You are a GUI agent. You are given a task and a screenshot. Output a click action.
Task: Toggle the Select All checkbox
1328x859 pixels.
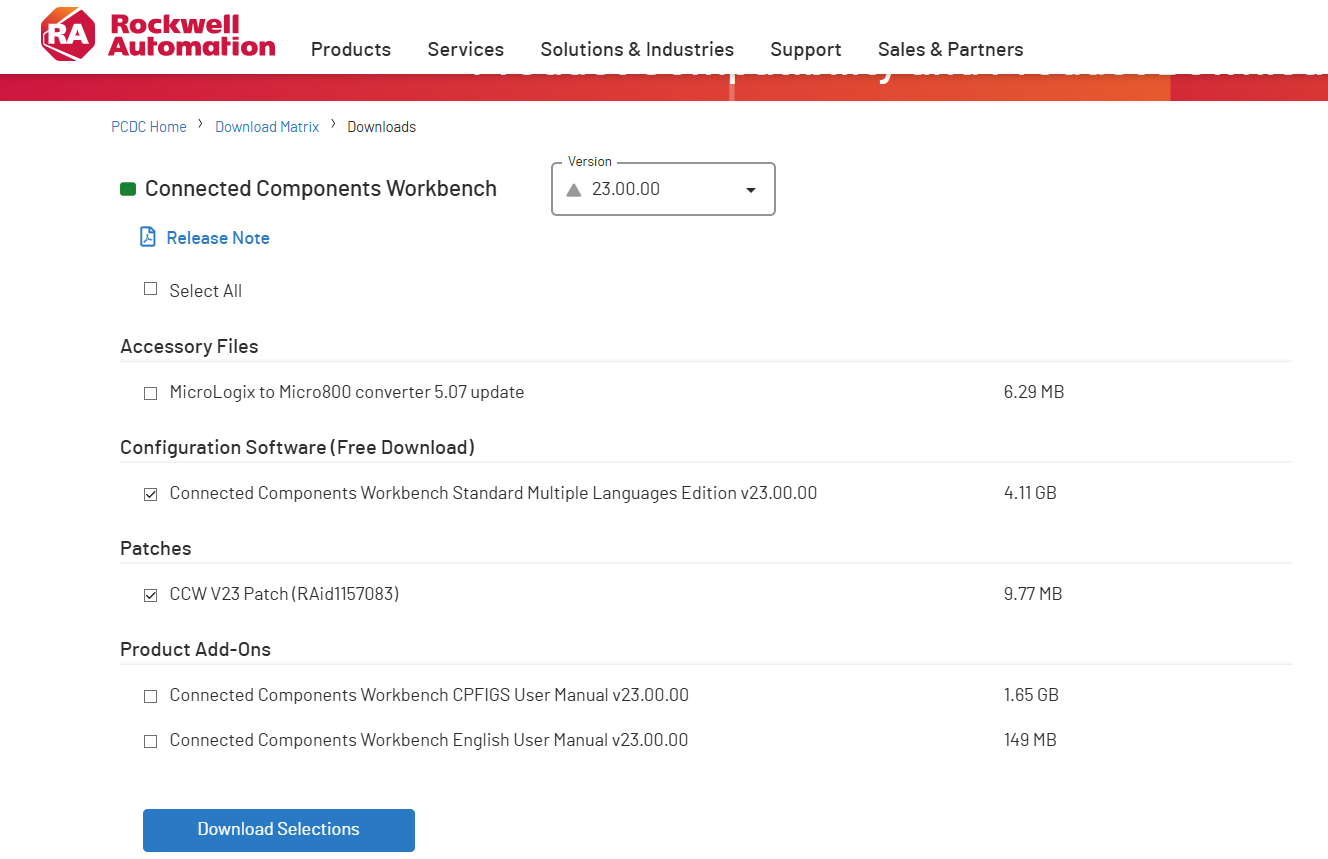(151, 289)
